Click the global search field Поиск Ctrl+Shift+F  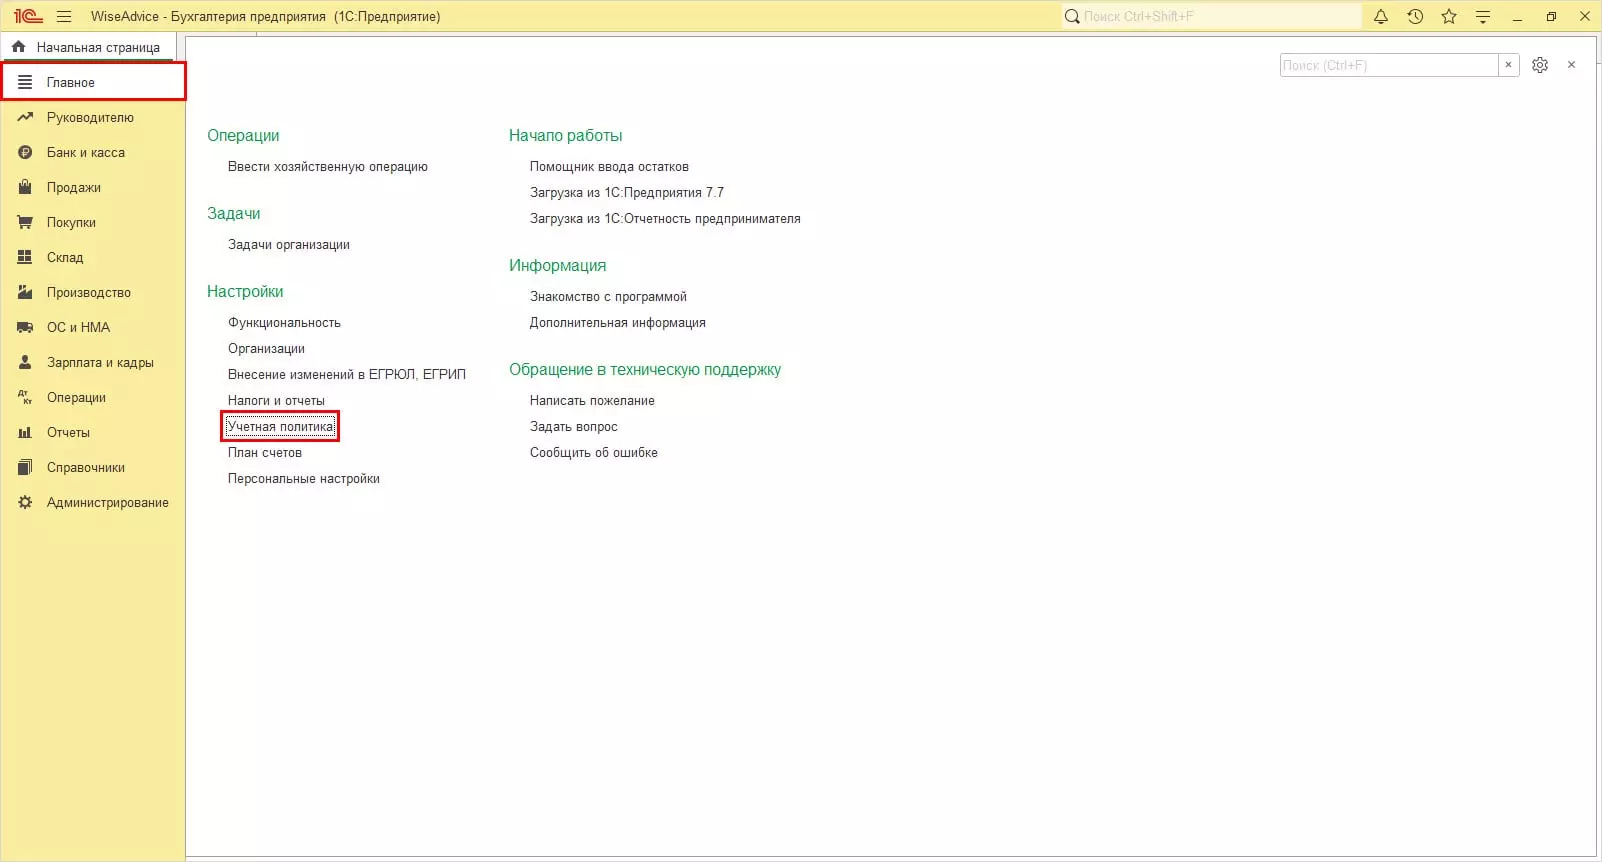[1220, 16]
